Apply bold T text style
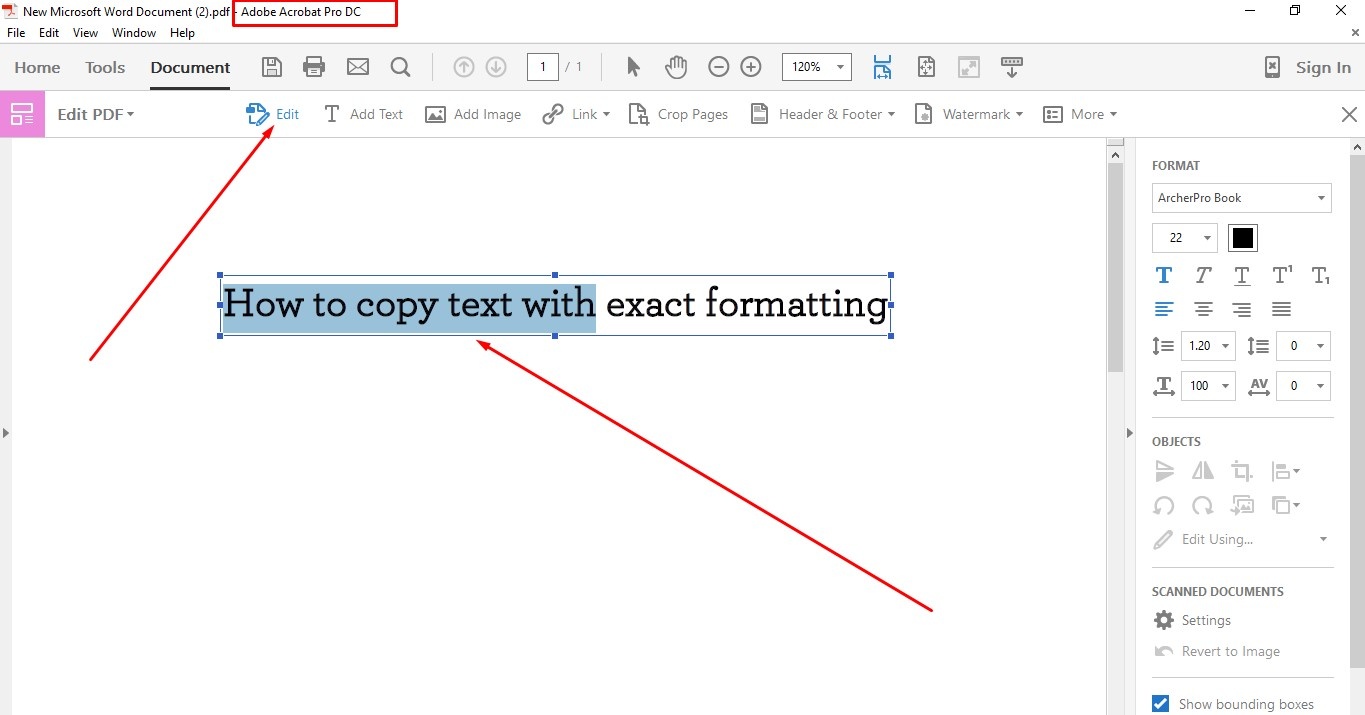This screenshot has width=1365, height=715. (x=1164, y=275)
